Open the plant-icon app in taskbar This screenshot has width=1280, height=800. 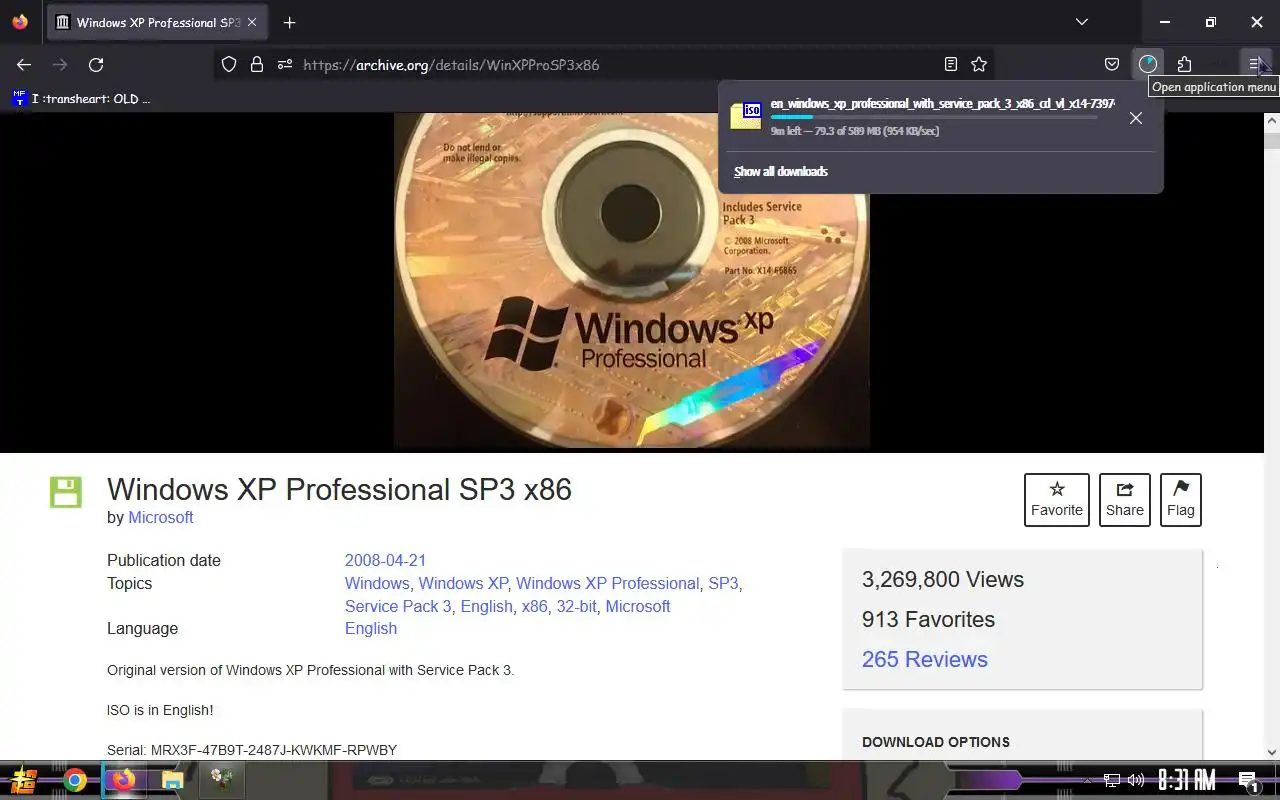point(221,780)
